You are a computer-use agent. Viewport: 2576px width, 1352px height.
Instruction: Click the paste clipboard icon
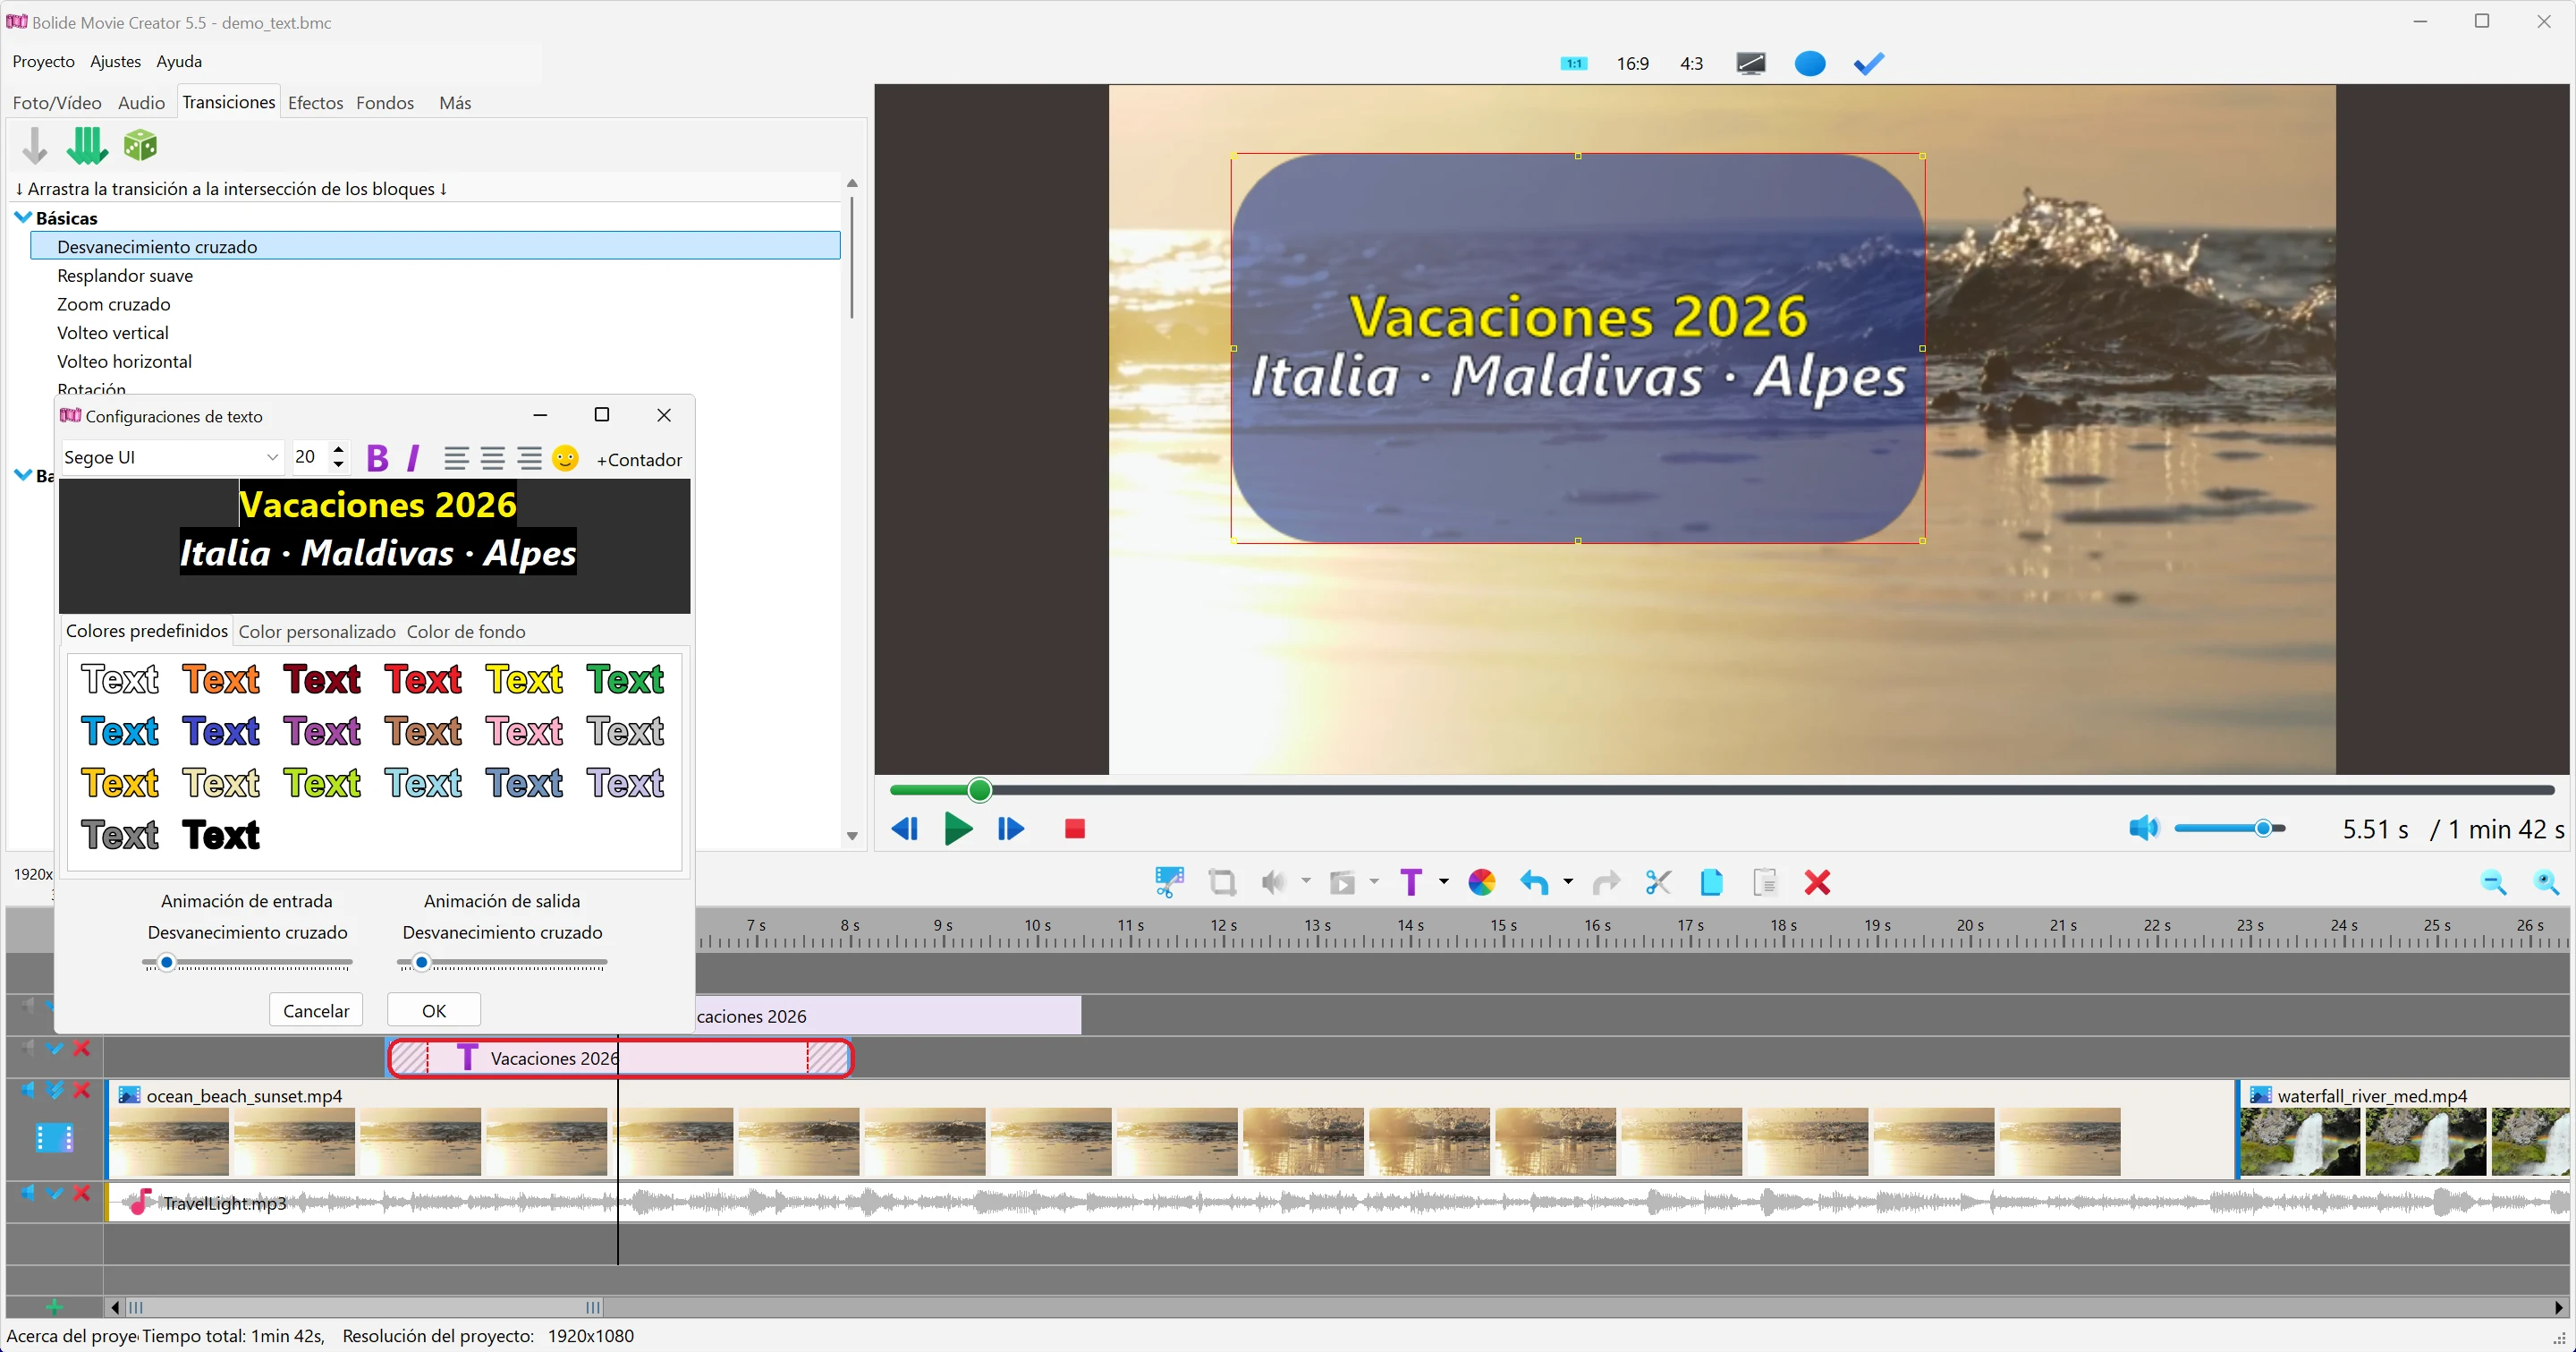click(x=1765, y=882)
